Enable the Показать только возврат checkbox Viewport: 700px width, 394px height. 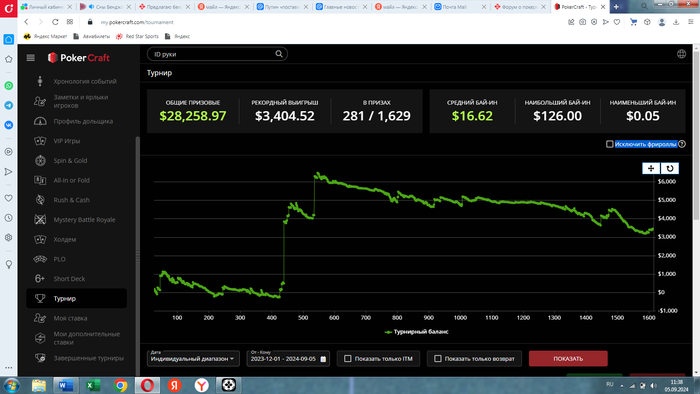click(438, 358)
